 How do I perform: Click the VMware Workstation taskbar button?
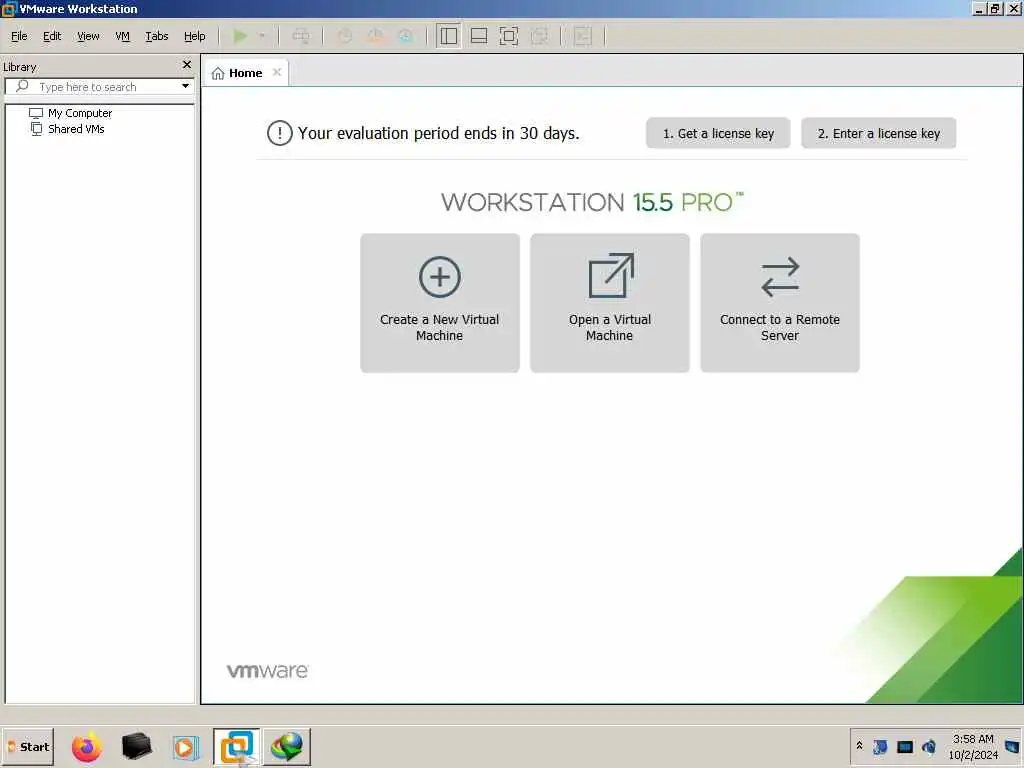click(x=236, y=747)
